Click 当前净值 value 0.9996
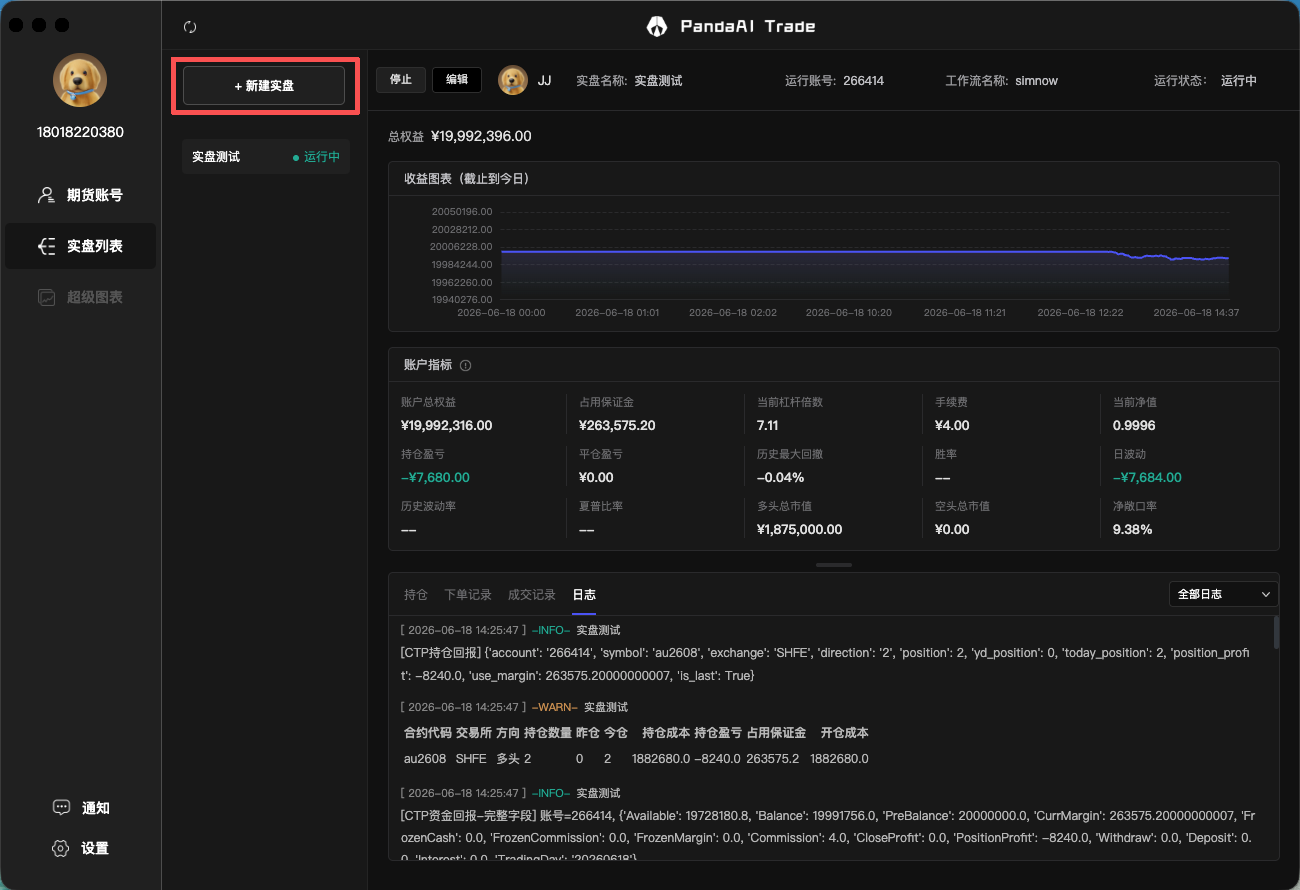The height and width of the screenshot is (890, 1300). (x=1134, y=425)
